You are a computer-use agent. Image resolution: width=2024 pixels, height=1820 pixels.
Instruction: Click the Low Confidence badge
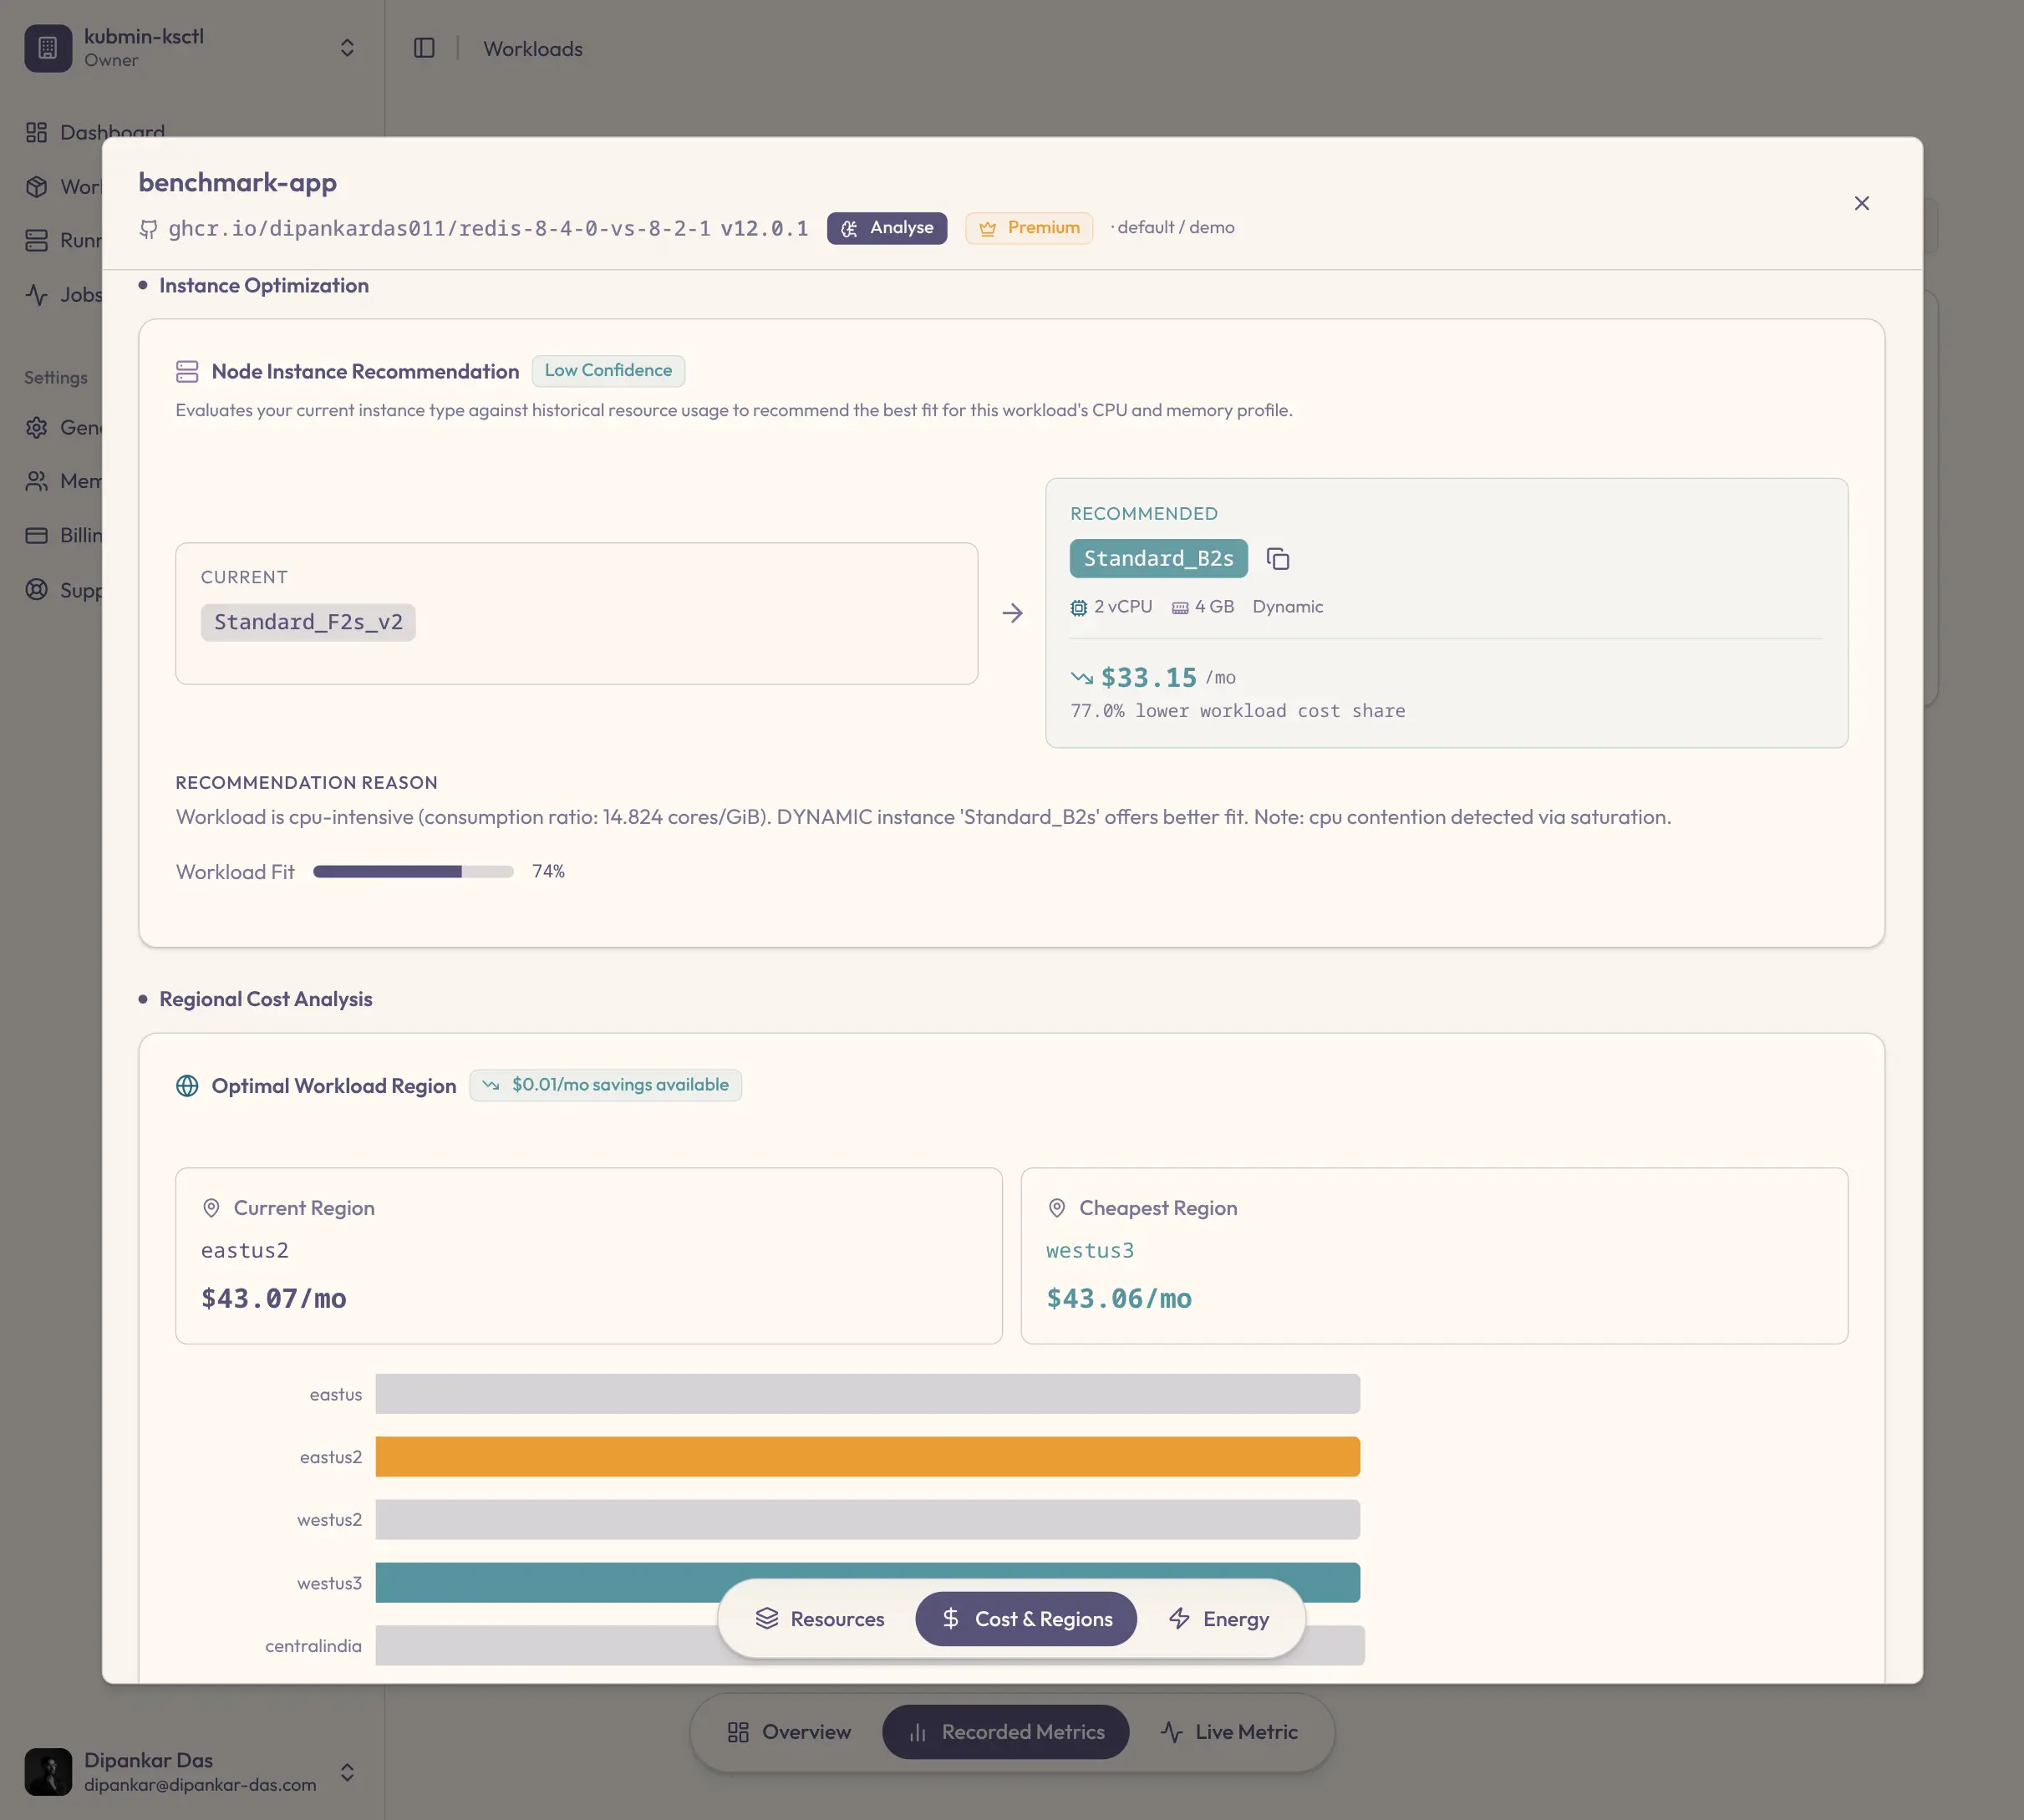[x=608, y=371]
